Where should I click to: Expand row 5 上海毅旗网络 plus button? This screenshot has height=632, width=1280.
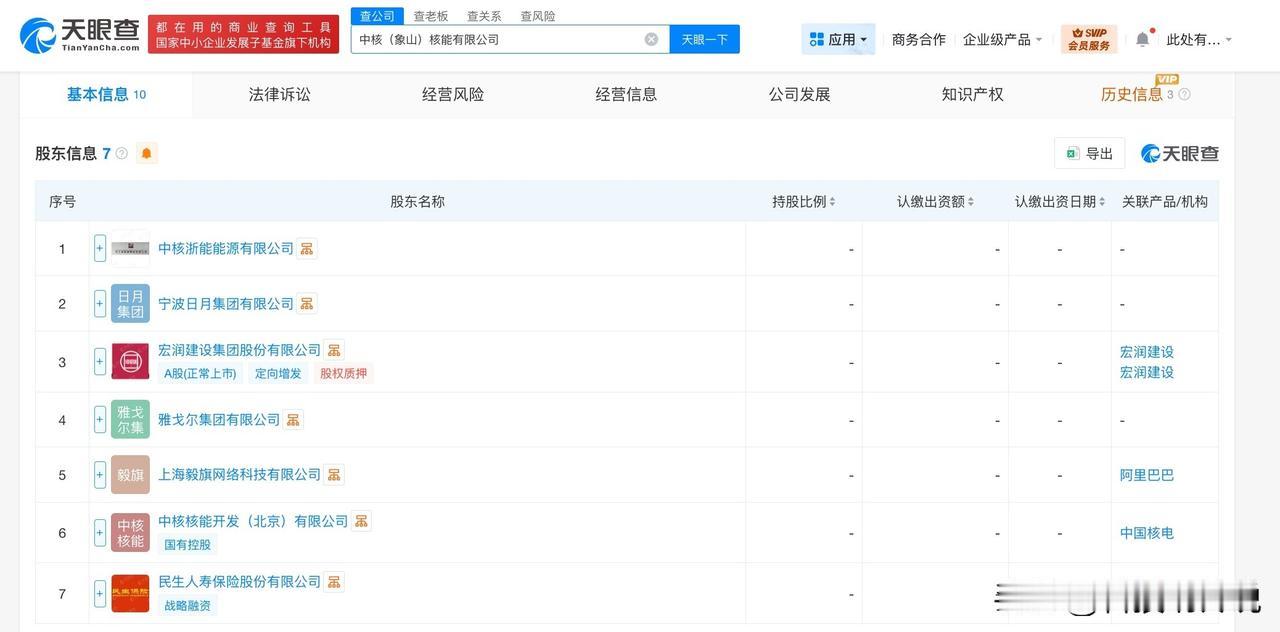(x=100, y=475)
